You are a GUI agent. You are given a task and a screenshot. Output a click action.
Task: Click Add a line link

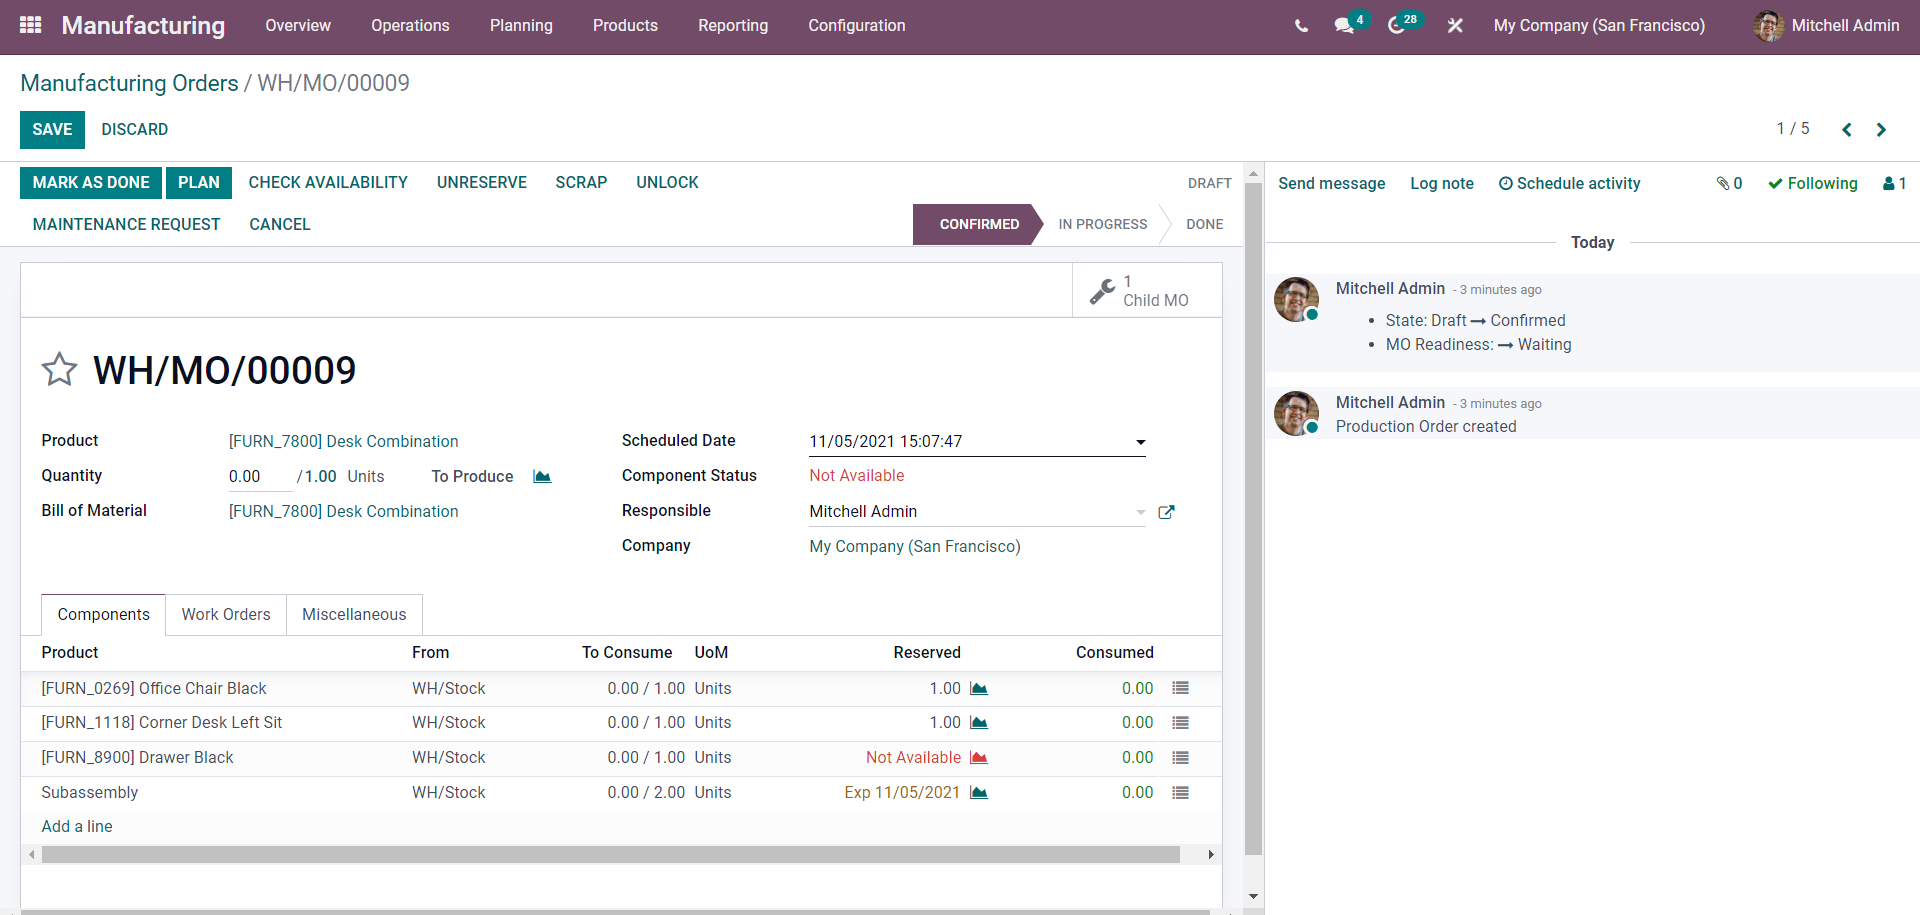[x=77, y=827]
